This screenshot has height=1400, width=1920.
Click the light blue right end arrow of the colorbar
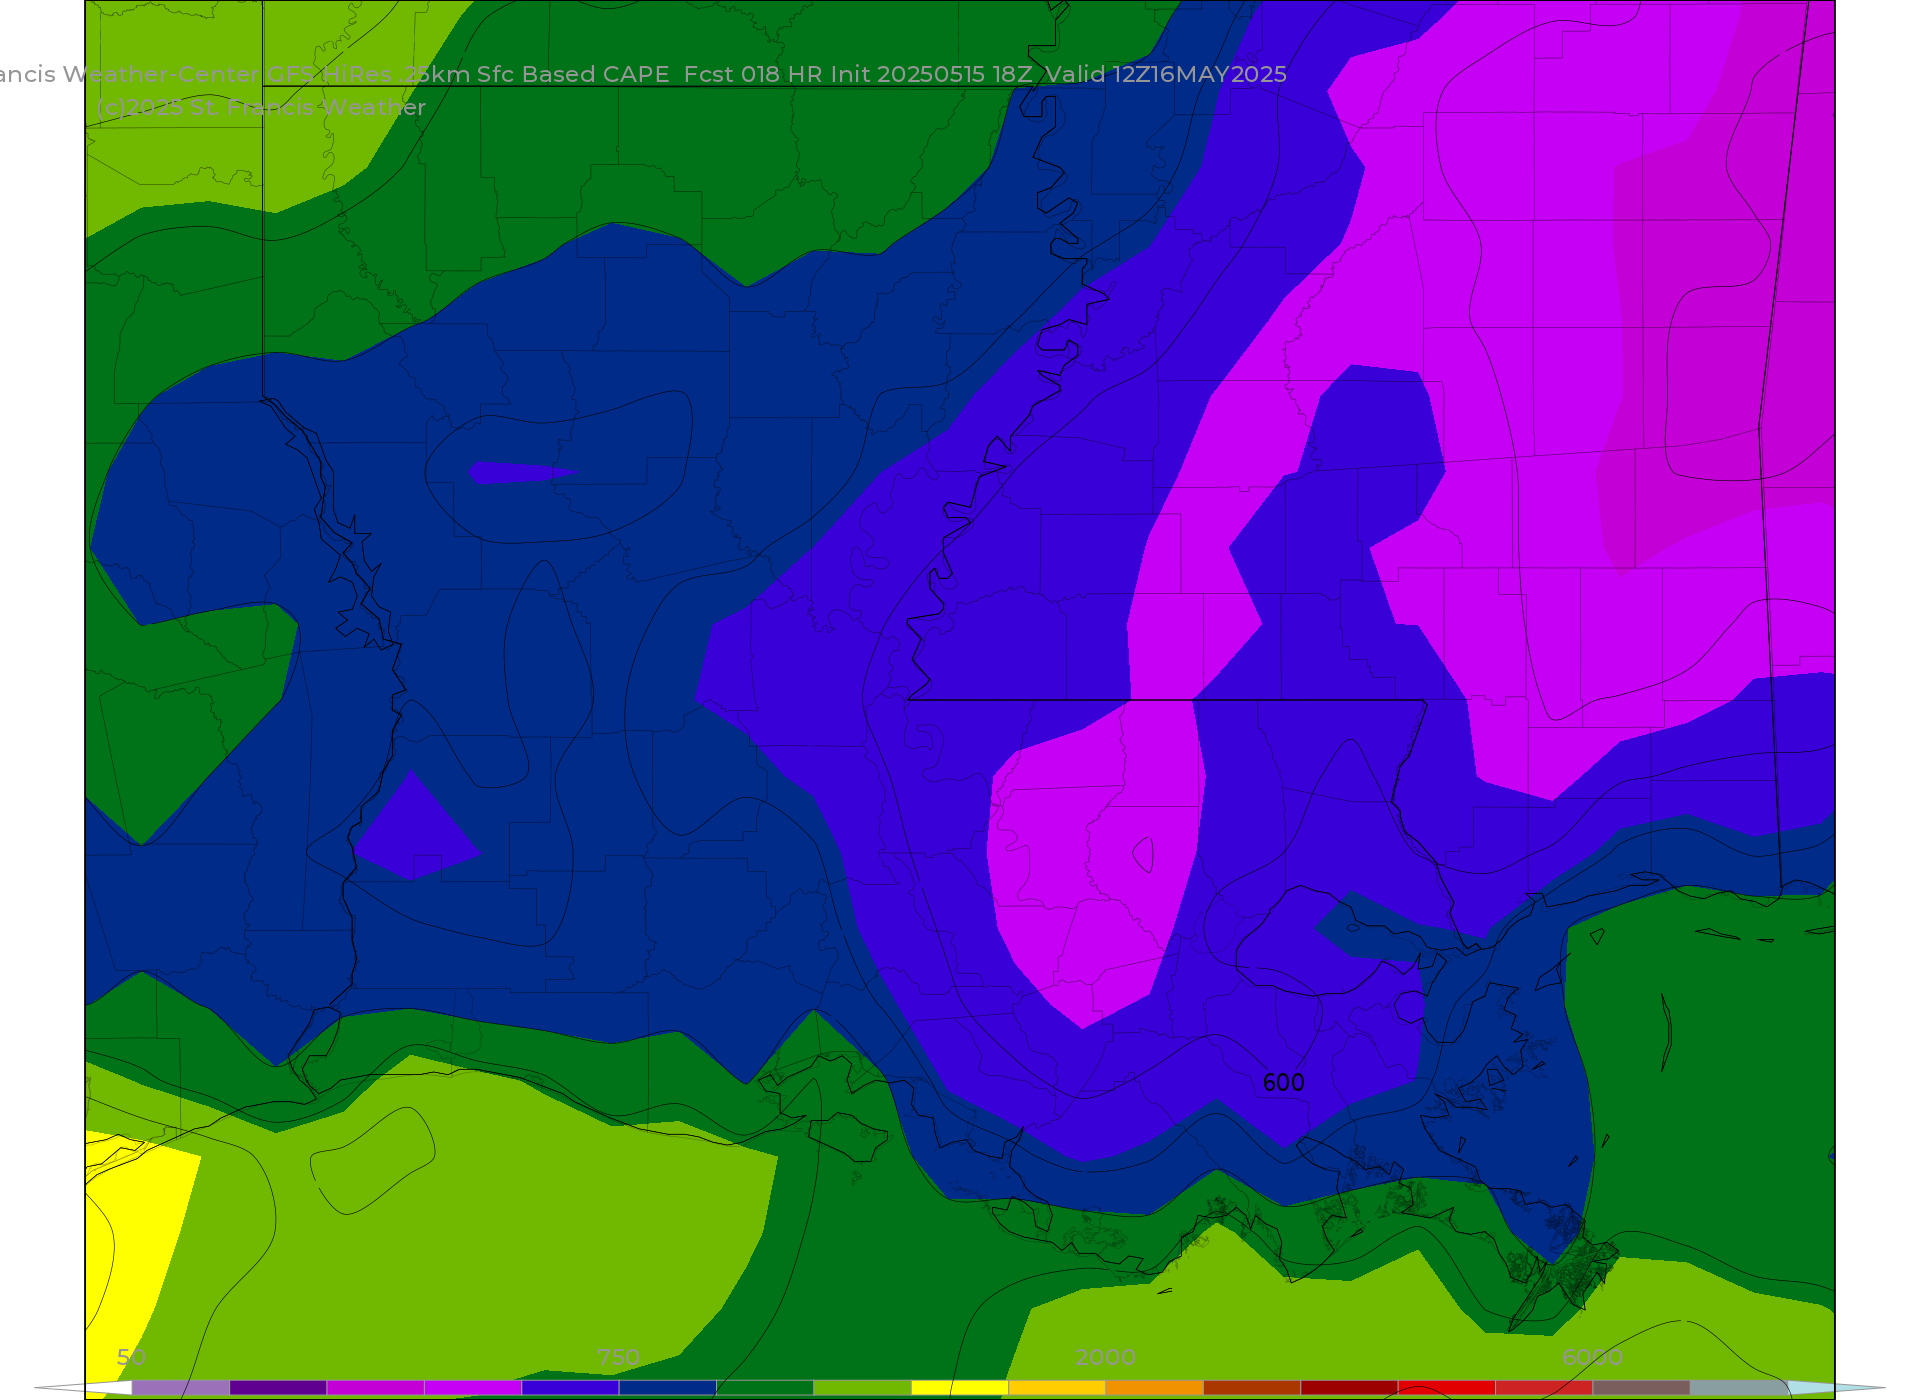(1836, 1388)
